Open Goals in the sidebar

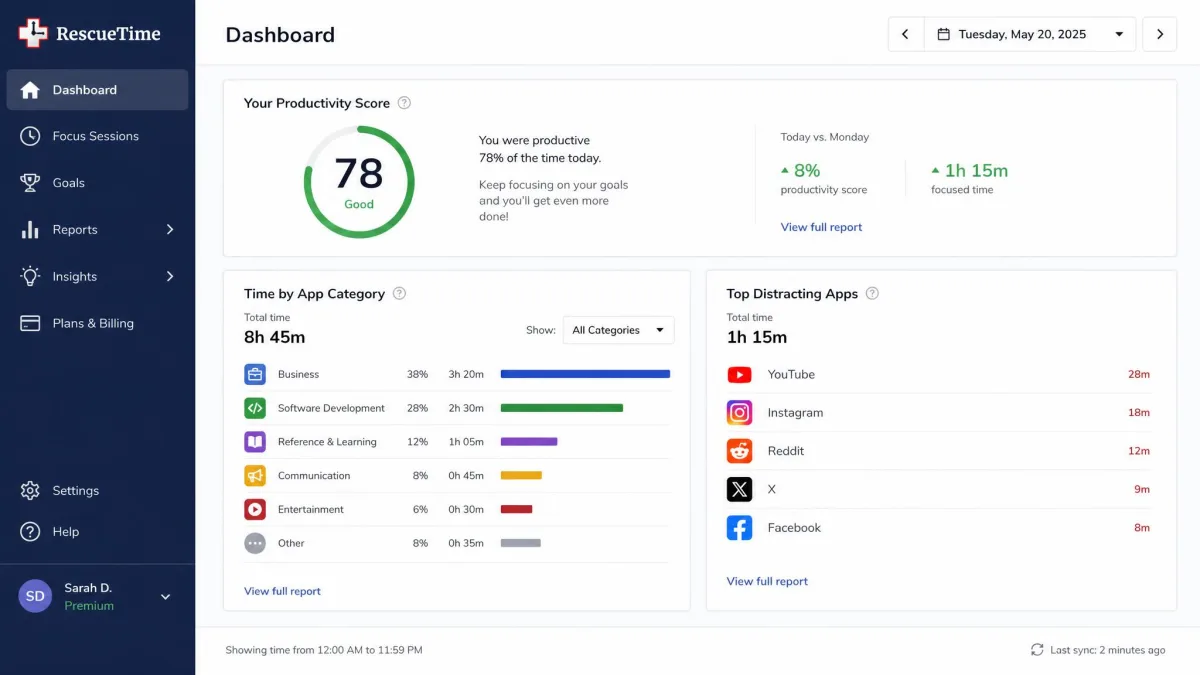[x=97, y=183]
